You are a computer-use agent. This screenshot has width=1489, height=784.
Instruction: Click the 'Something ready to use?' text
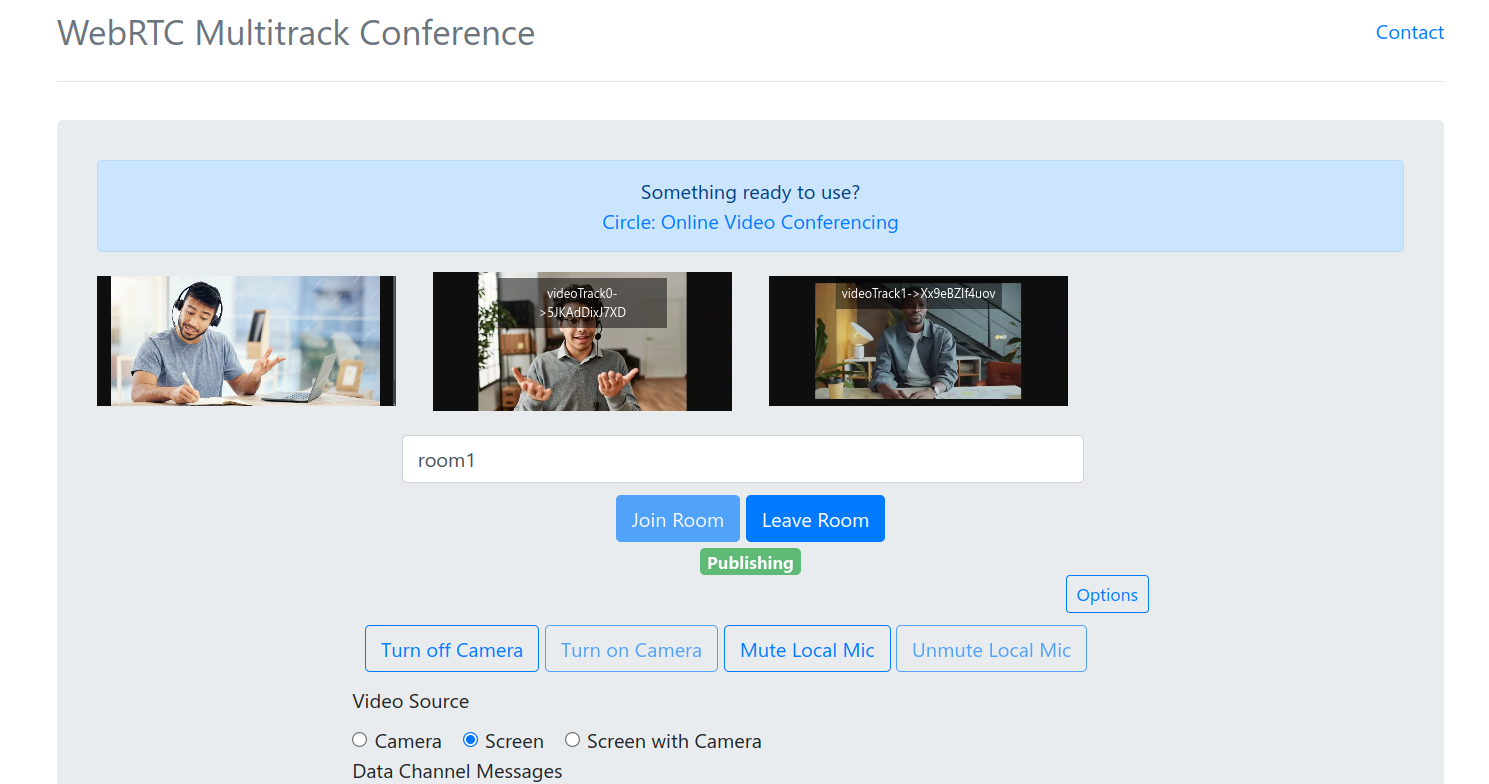(x=750, y=192)
